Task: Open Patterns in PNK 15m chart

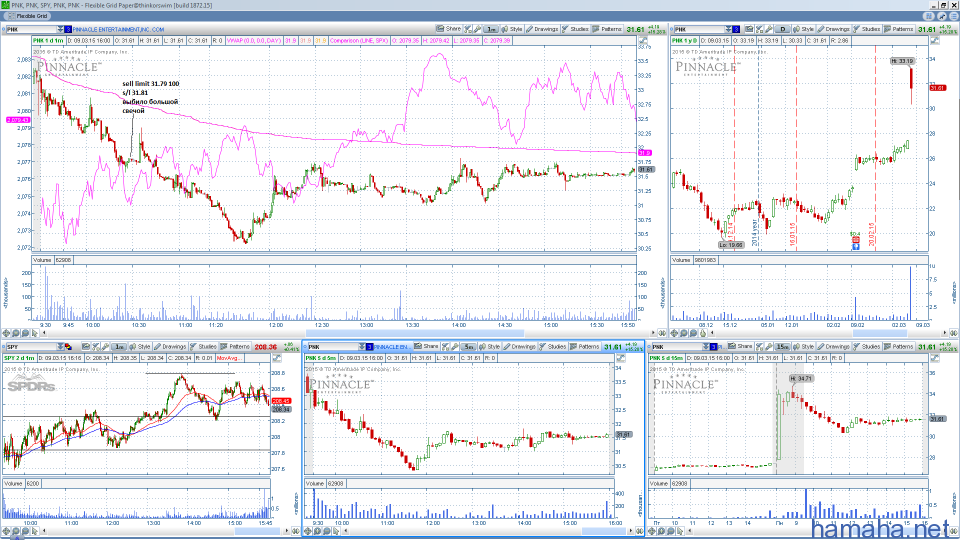Action: click(x=899, y=347)
